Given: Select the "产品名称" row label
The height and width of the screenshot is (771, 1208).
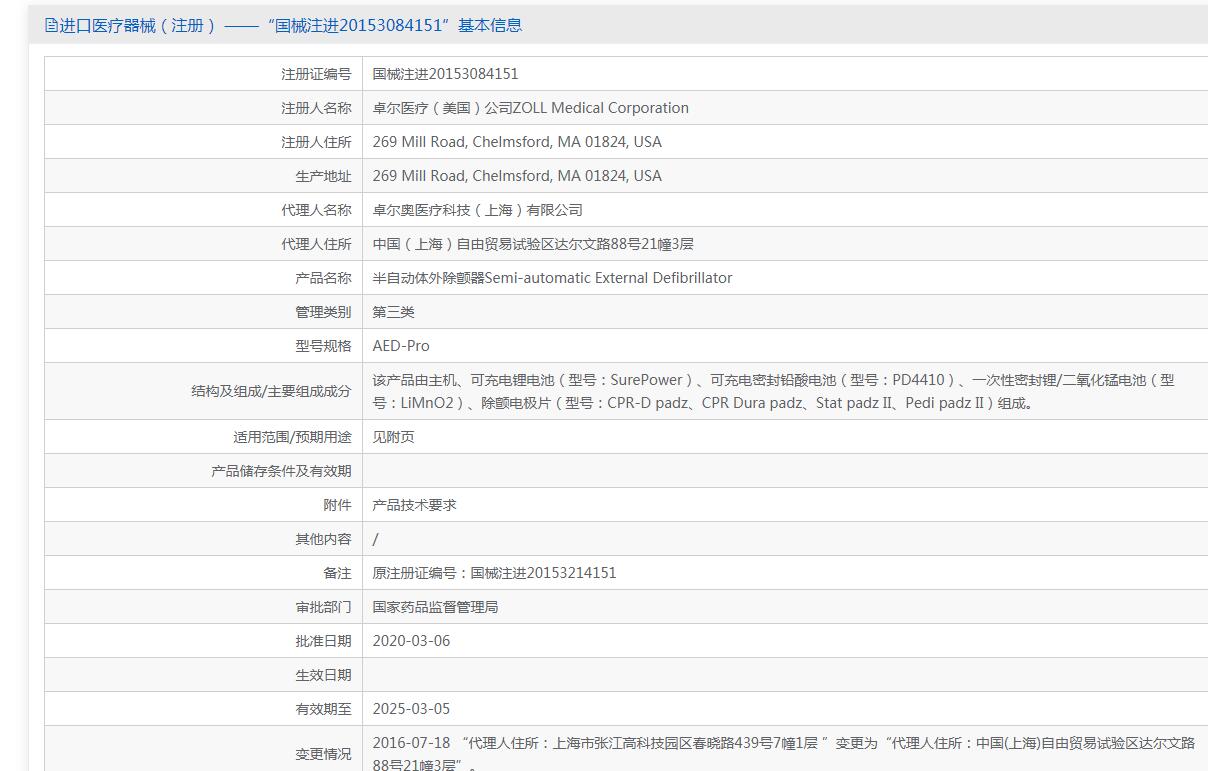Looking at the screenshot, I should [x=323, y=278].
